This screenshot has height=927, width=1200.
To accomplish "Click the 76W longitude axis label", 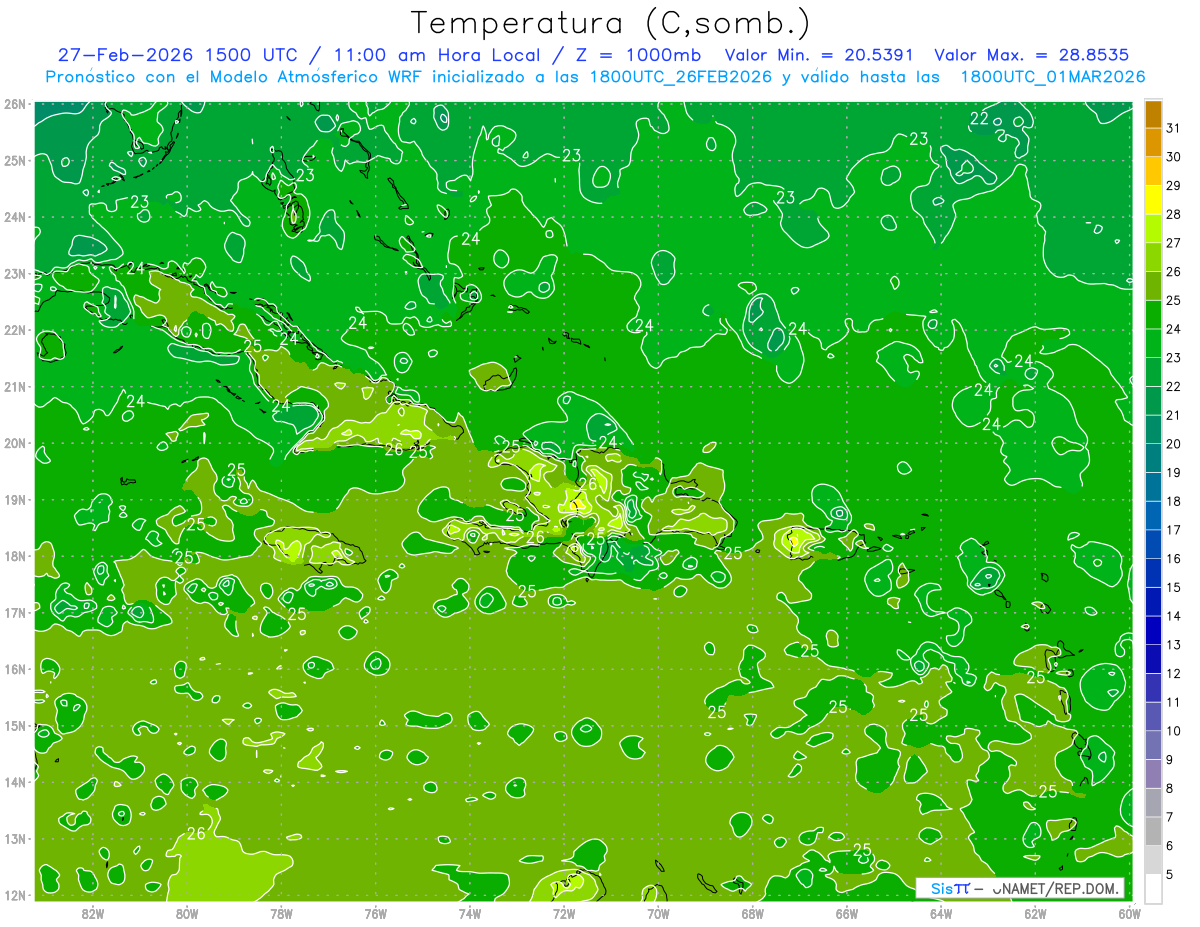I will (376, 912).
